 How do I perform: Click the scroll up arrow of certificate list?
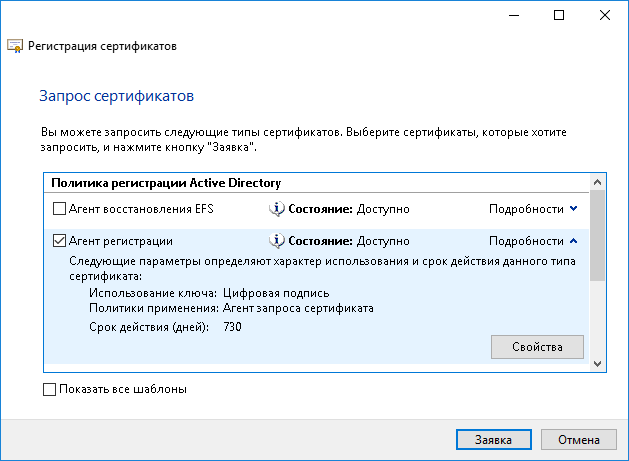[597, 183]
